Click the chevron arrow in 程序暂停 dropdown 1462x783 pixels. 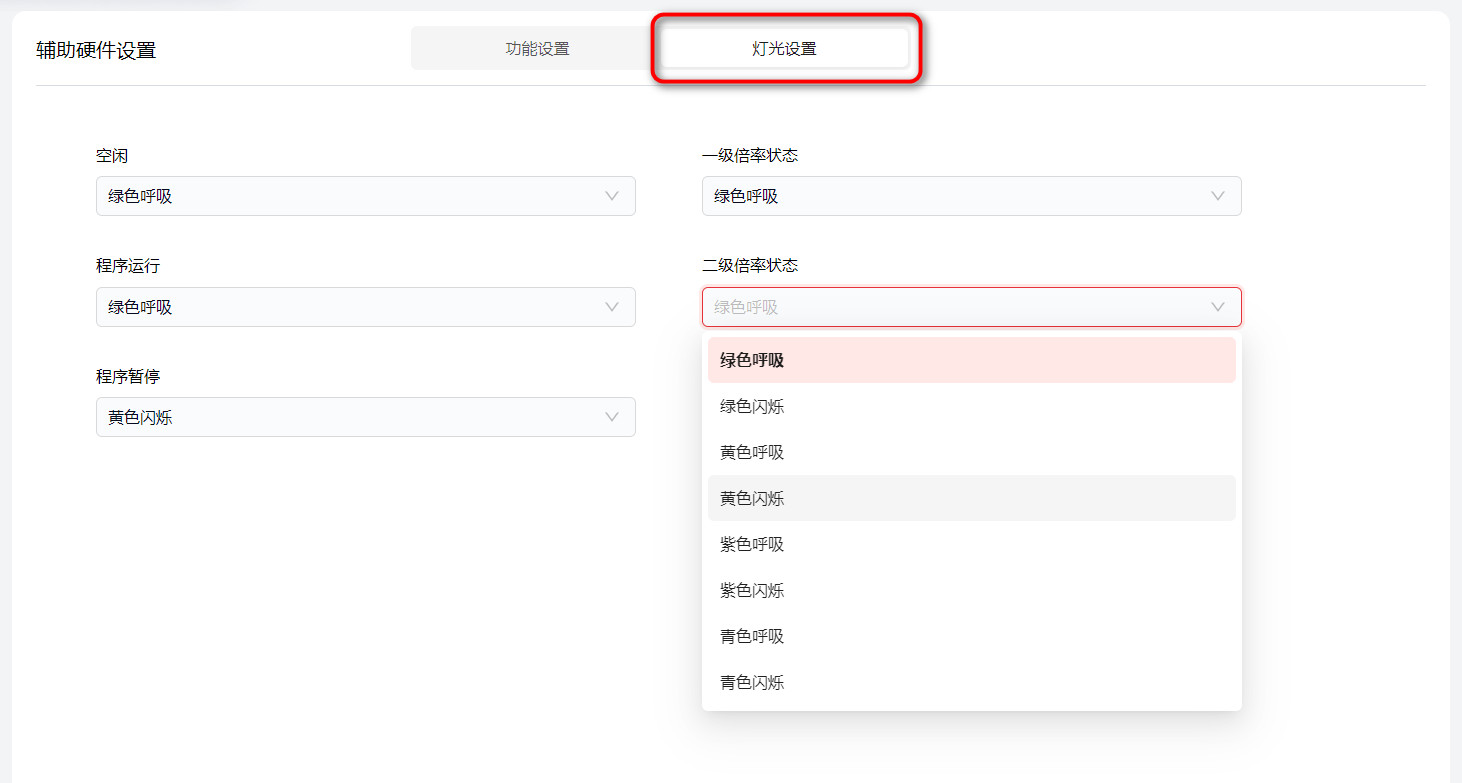pyautogui.click(x=612, y=417)
